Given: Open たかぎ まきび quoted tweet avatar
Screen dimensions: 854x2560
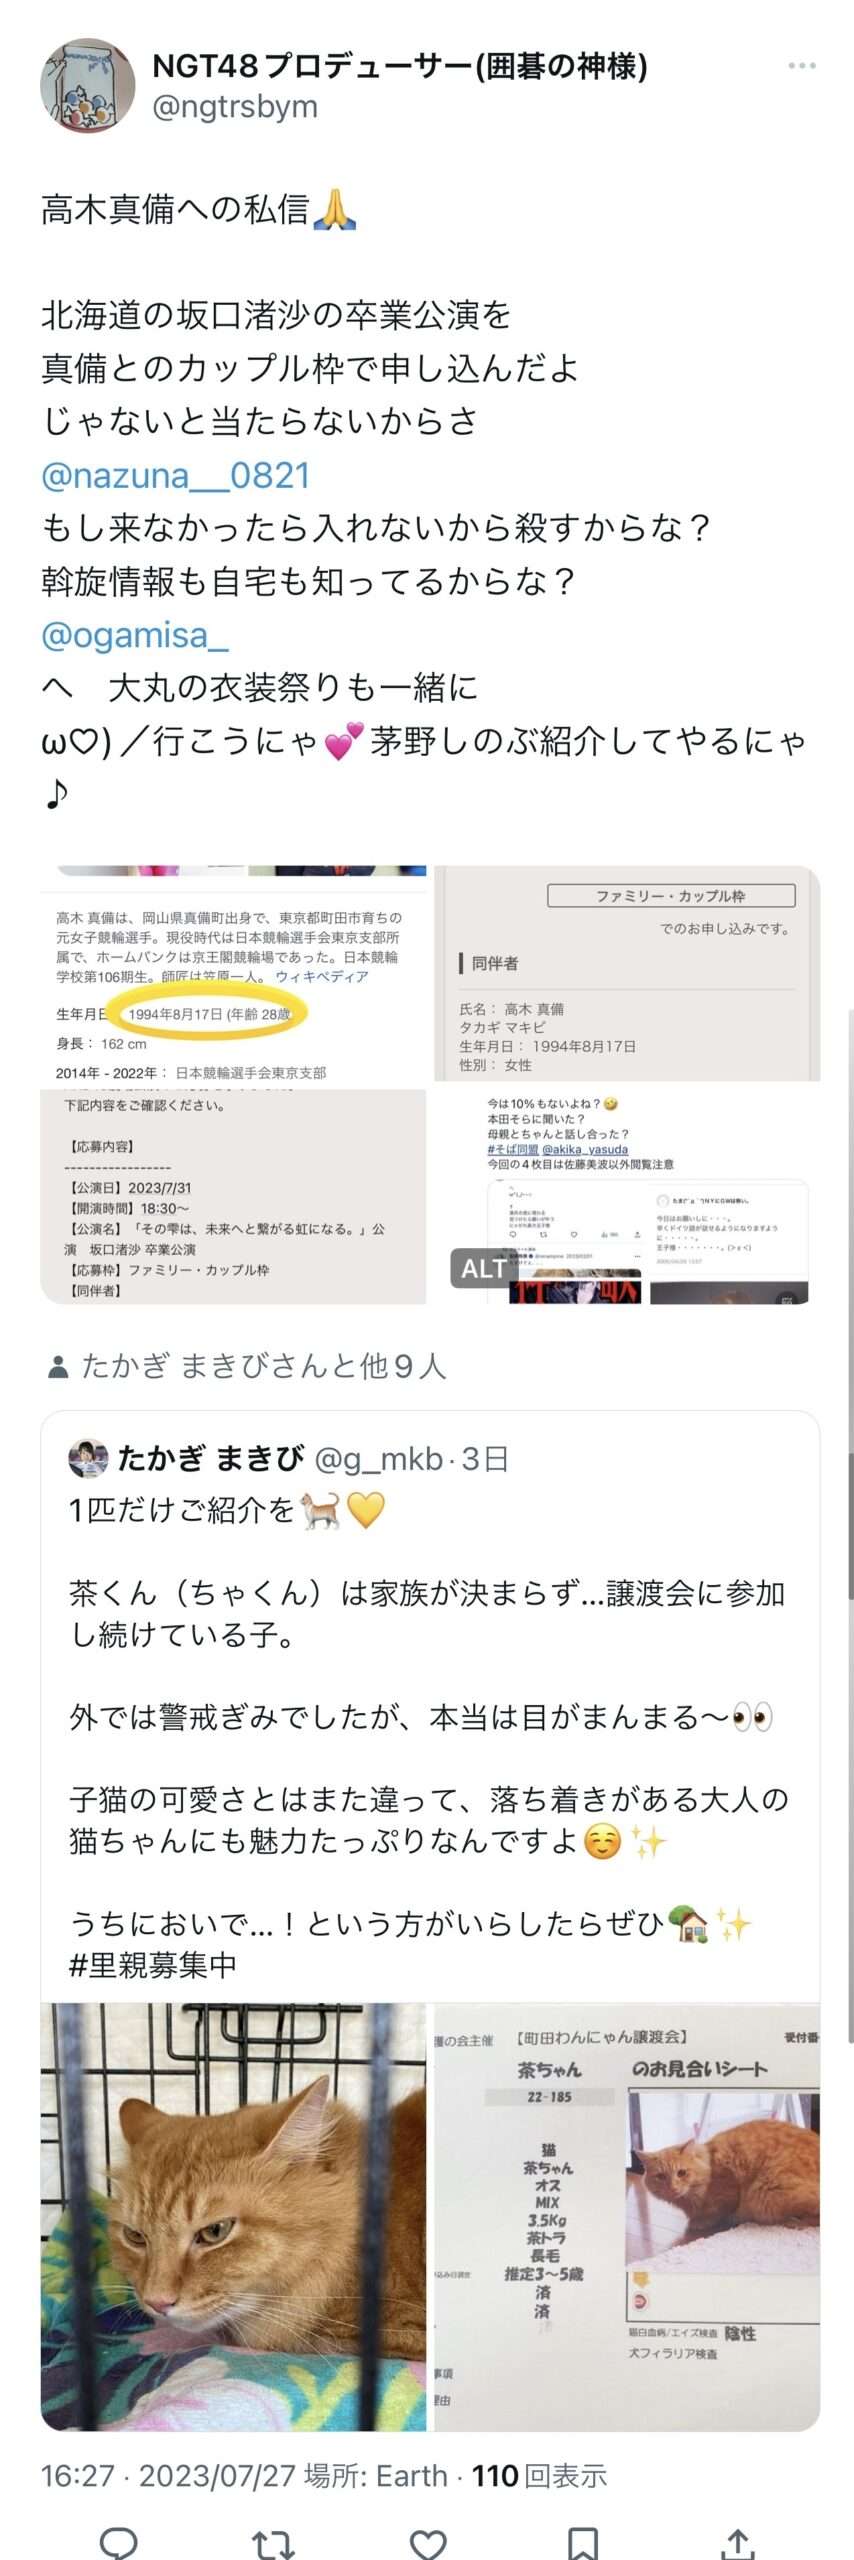Looking at the screenshot, I should point(88,1458).
